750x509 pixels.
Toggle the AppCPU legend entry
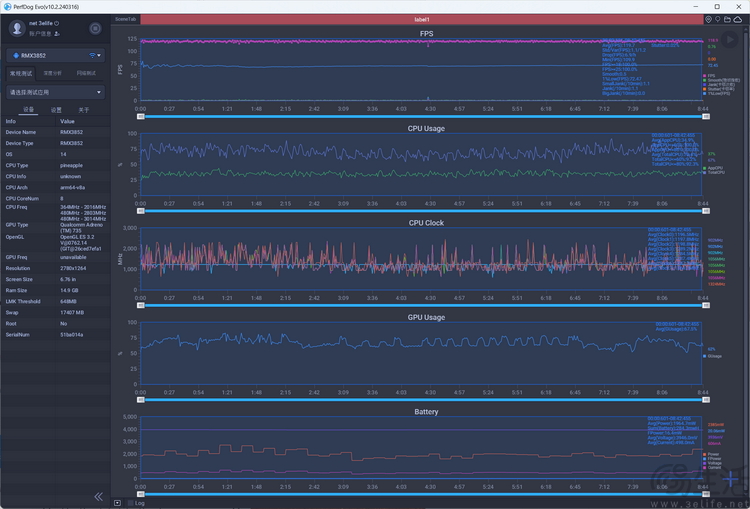coord(713,168)
